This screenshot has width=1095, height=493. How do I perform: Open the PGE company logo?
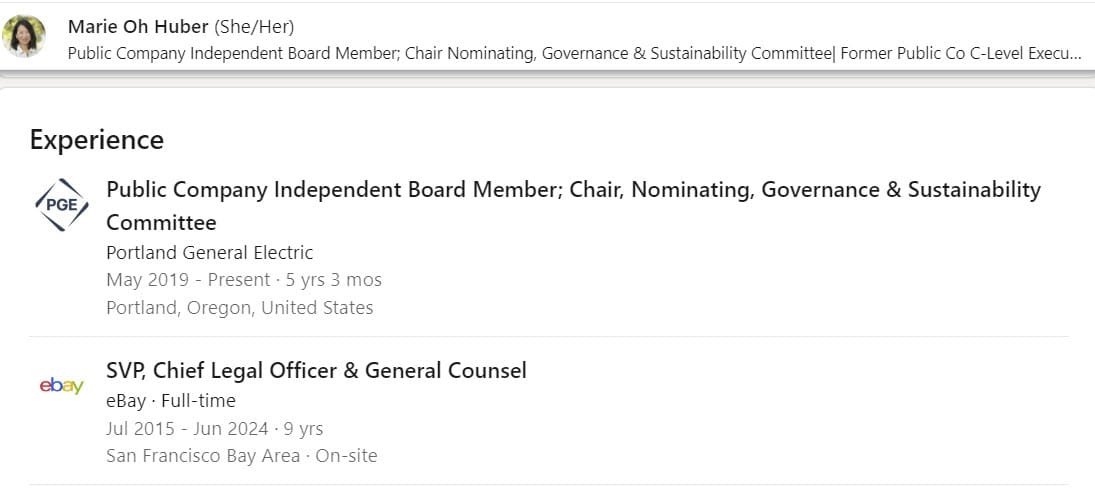point(61,204)
